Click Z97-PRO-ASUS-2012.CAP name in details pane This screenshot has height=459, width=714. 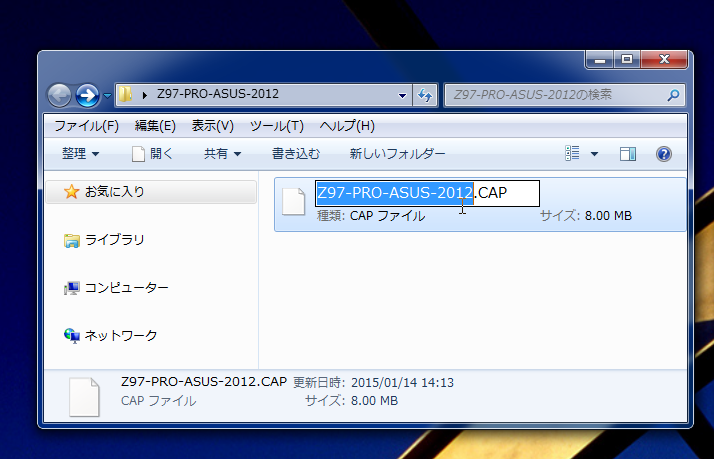click(x=204, y=382)
